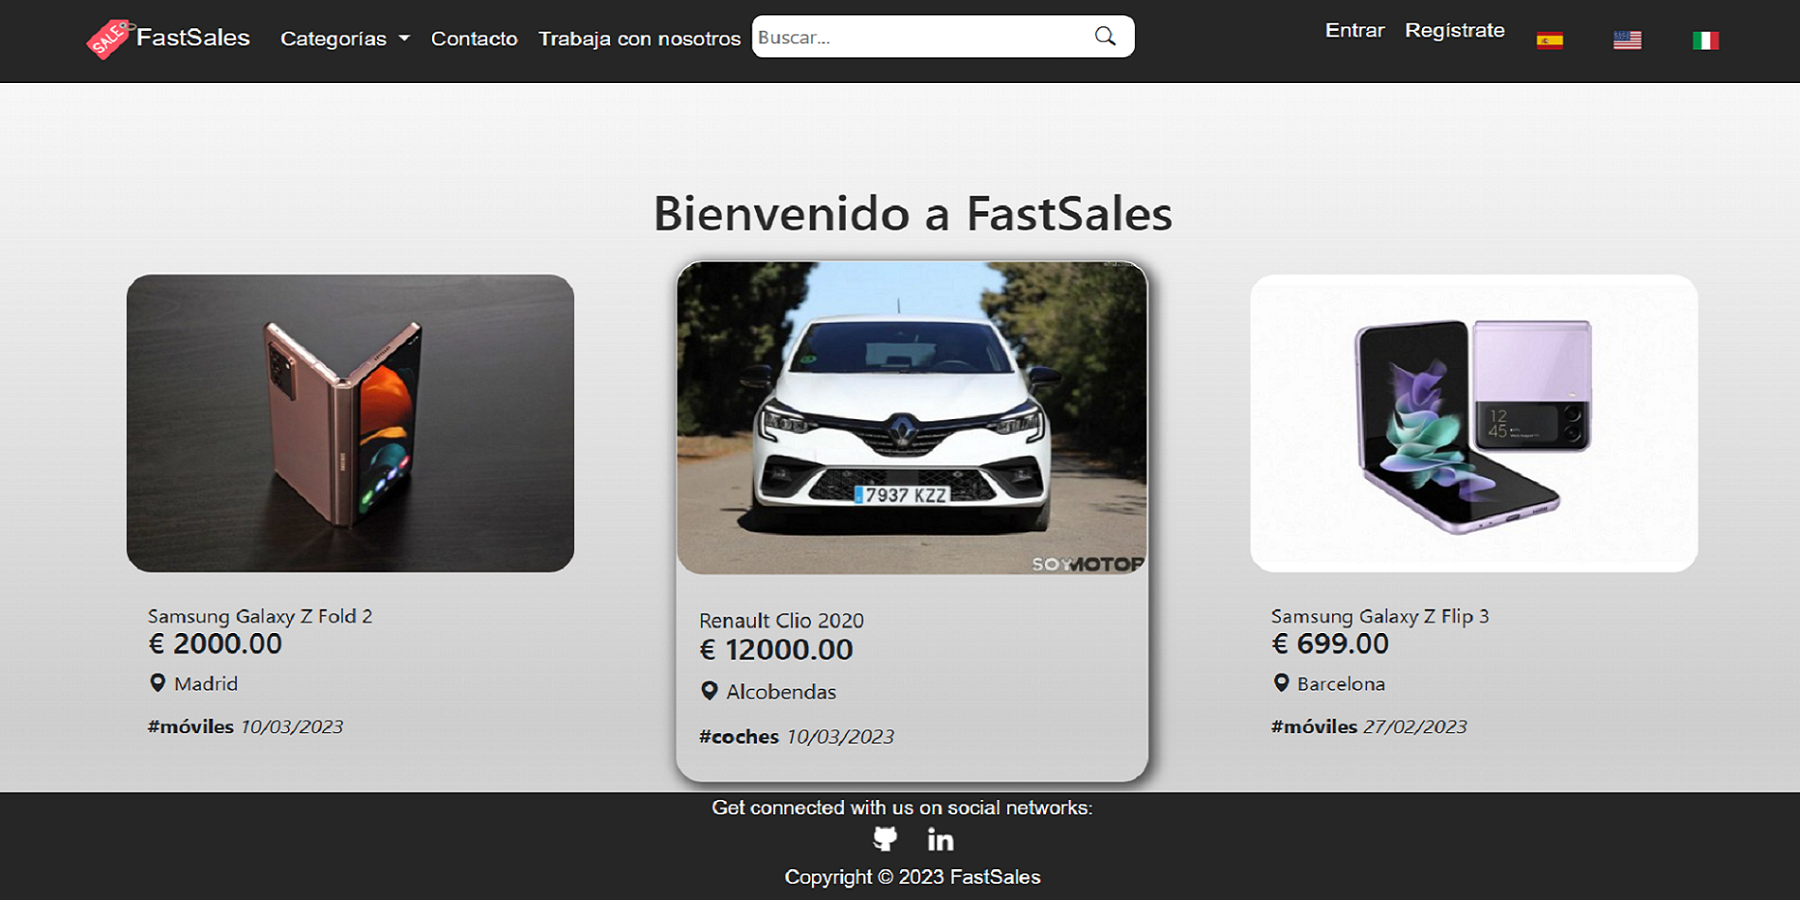Screen dimensions: 1800x900
Task: Click the search magnifier icon
Action: [1105, 37]
